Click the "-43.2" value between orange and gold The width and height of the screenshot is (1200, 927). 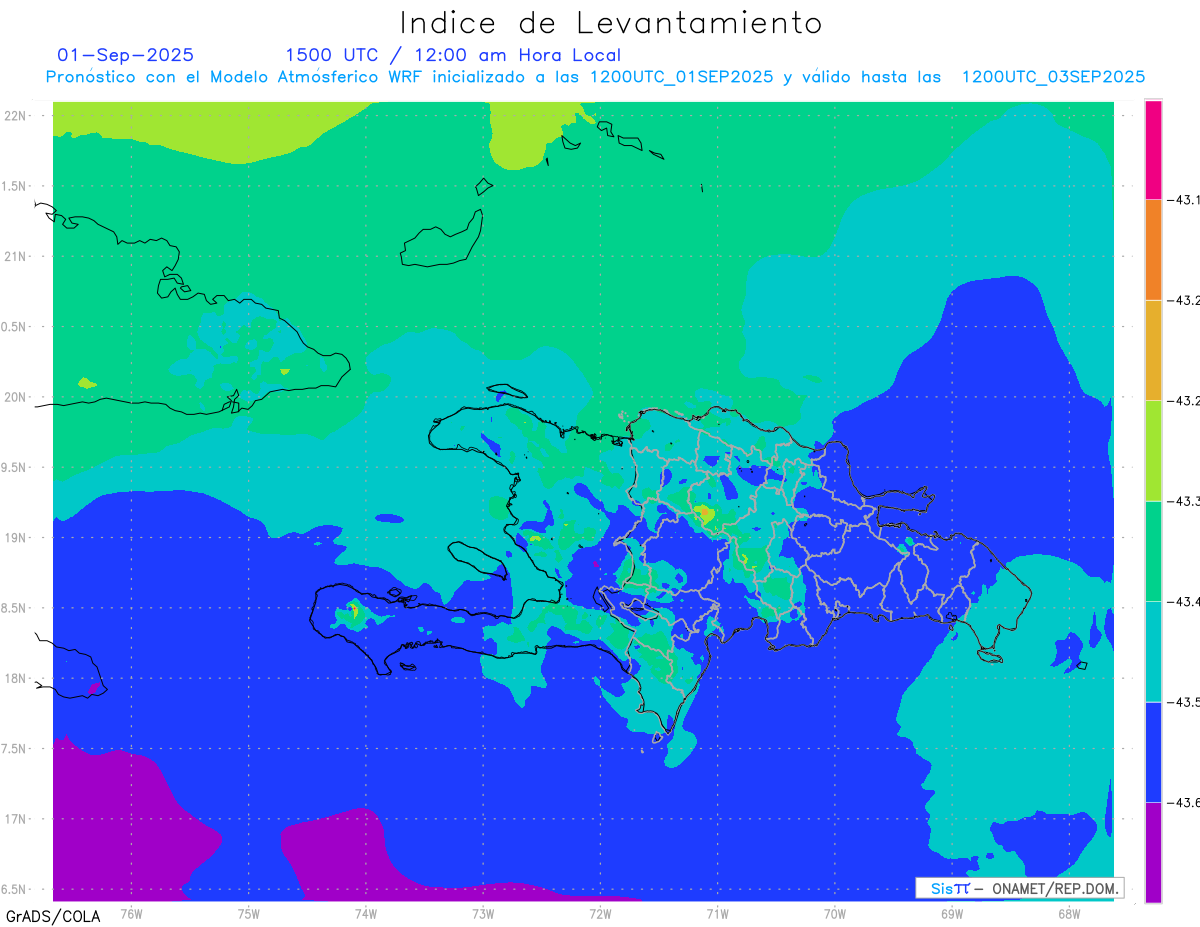point(1186,300)
